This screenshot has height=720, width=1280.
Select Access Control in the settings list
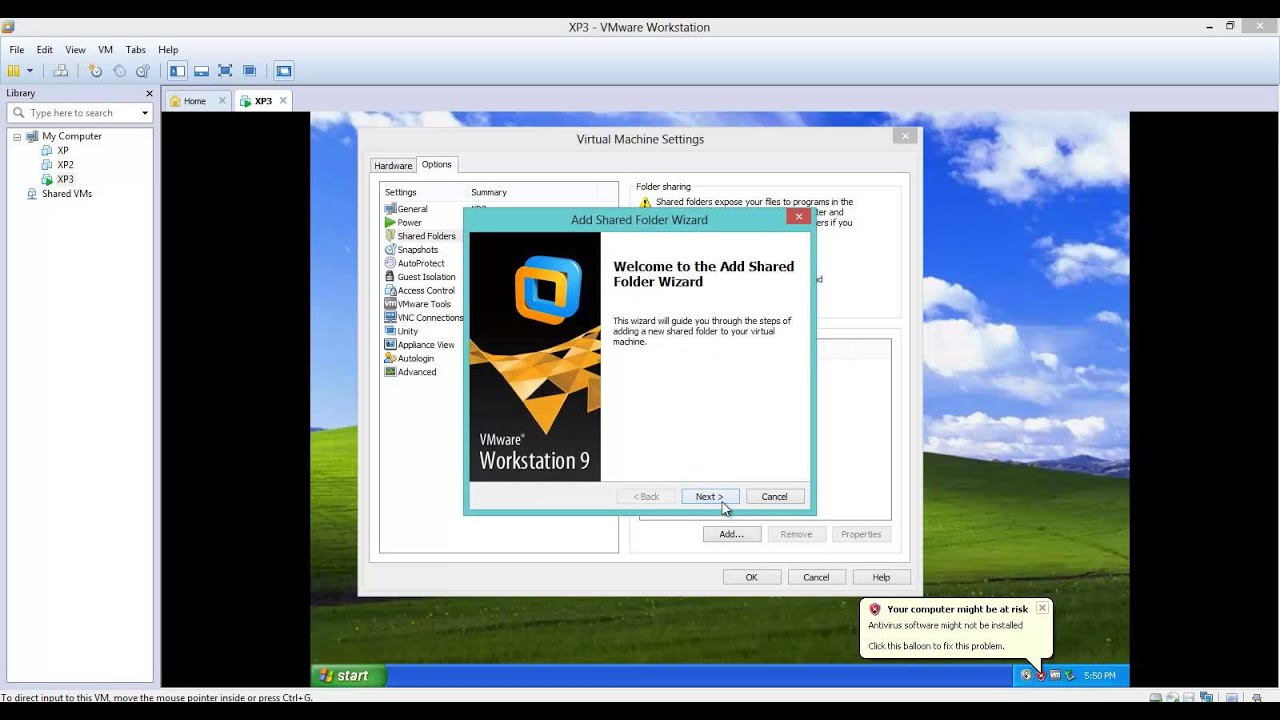click(x=426, y=291)
